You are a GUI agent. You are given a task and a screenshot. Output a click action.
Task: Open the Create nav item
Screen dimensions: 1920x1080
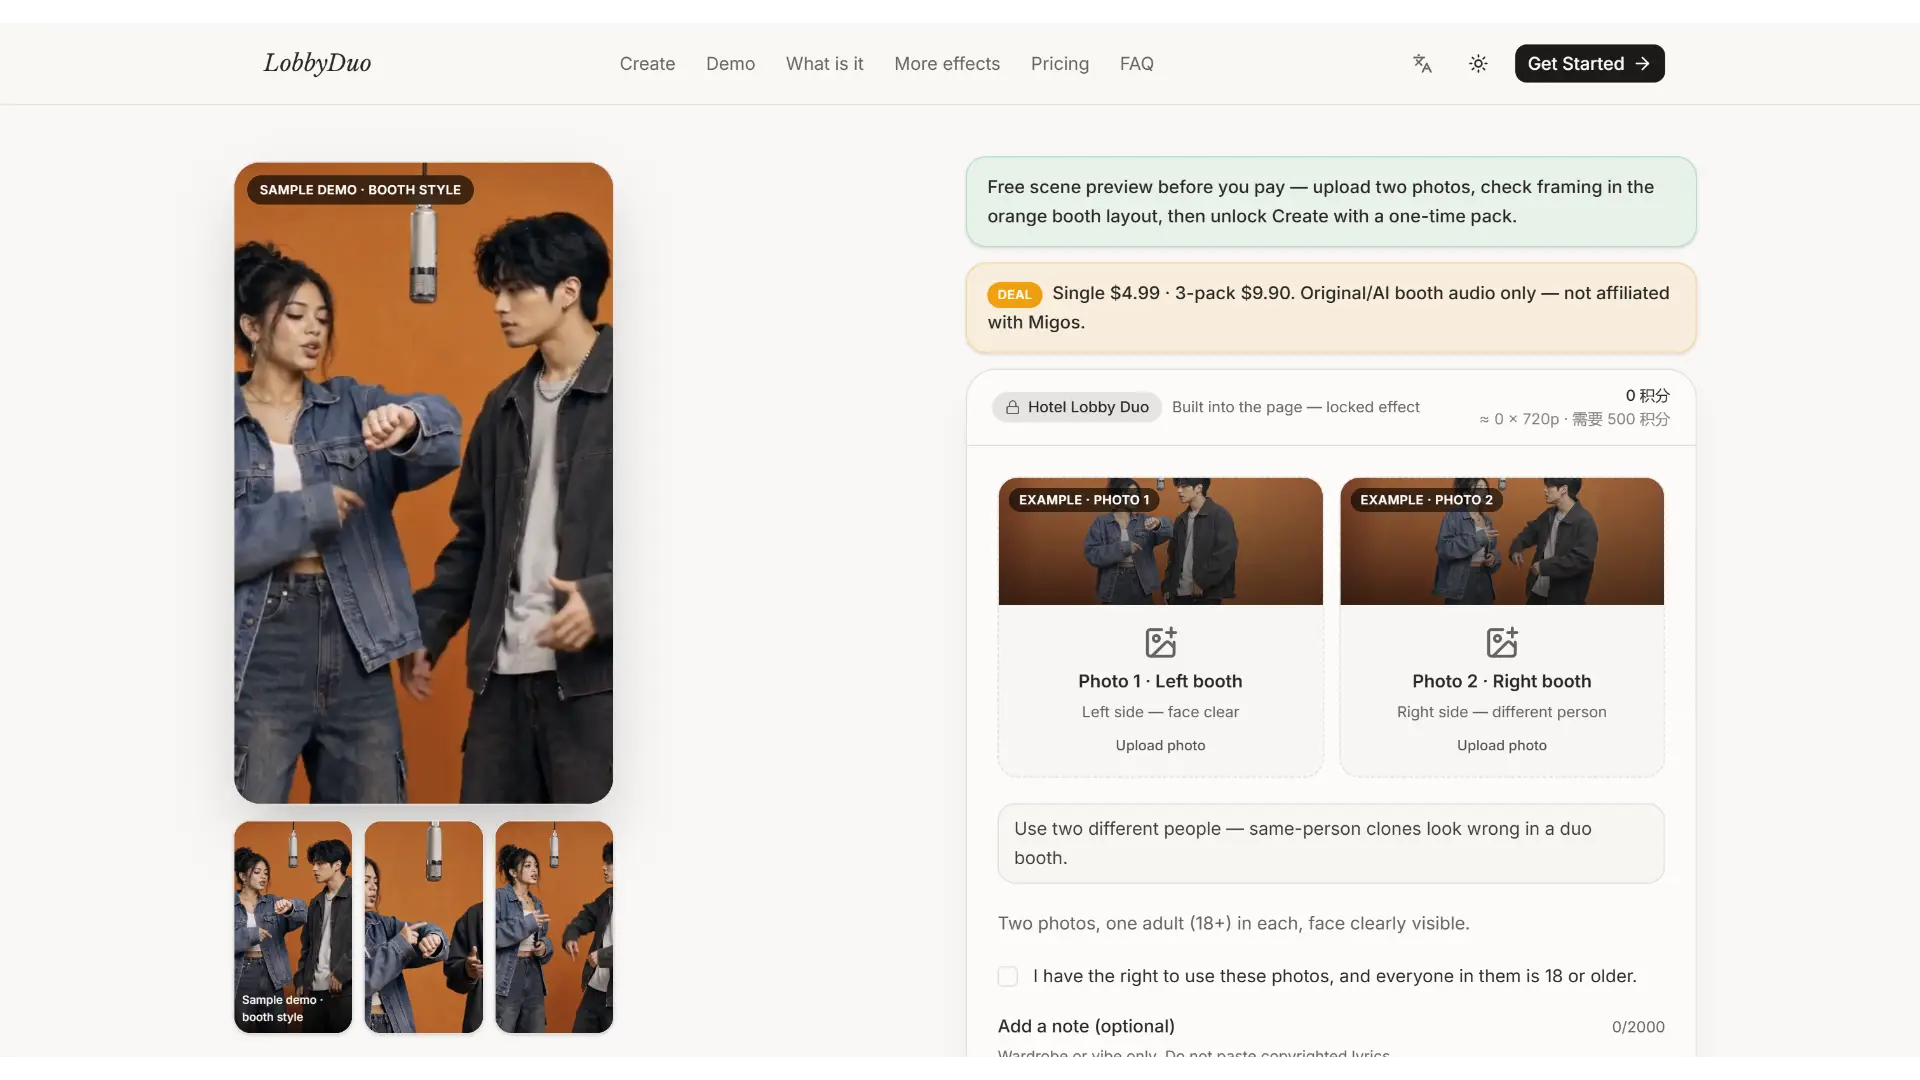point(647,64)
